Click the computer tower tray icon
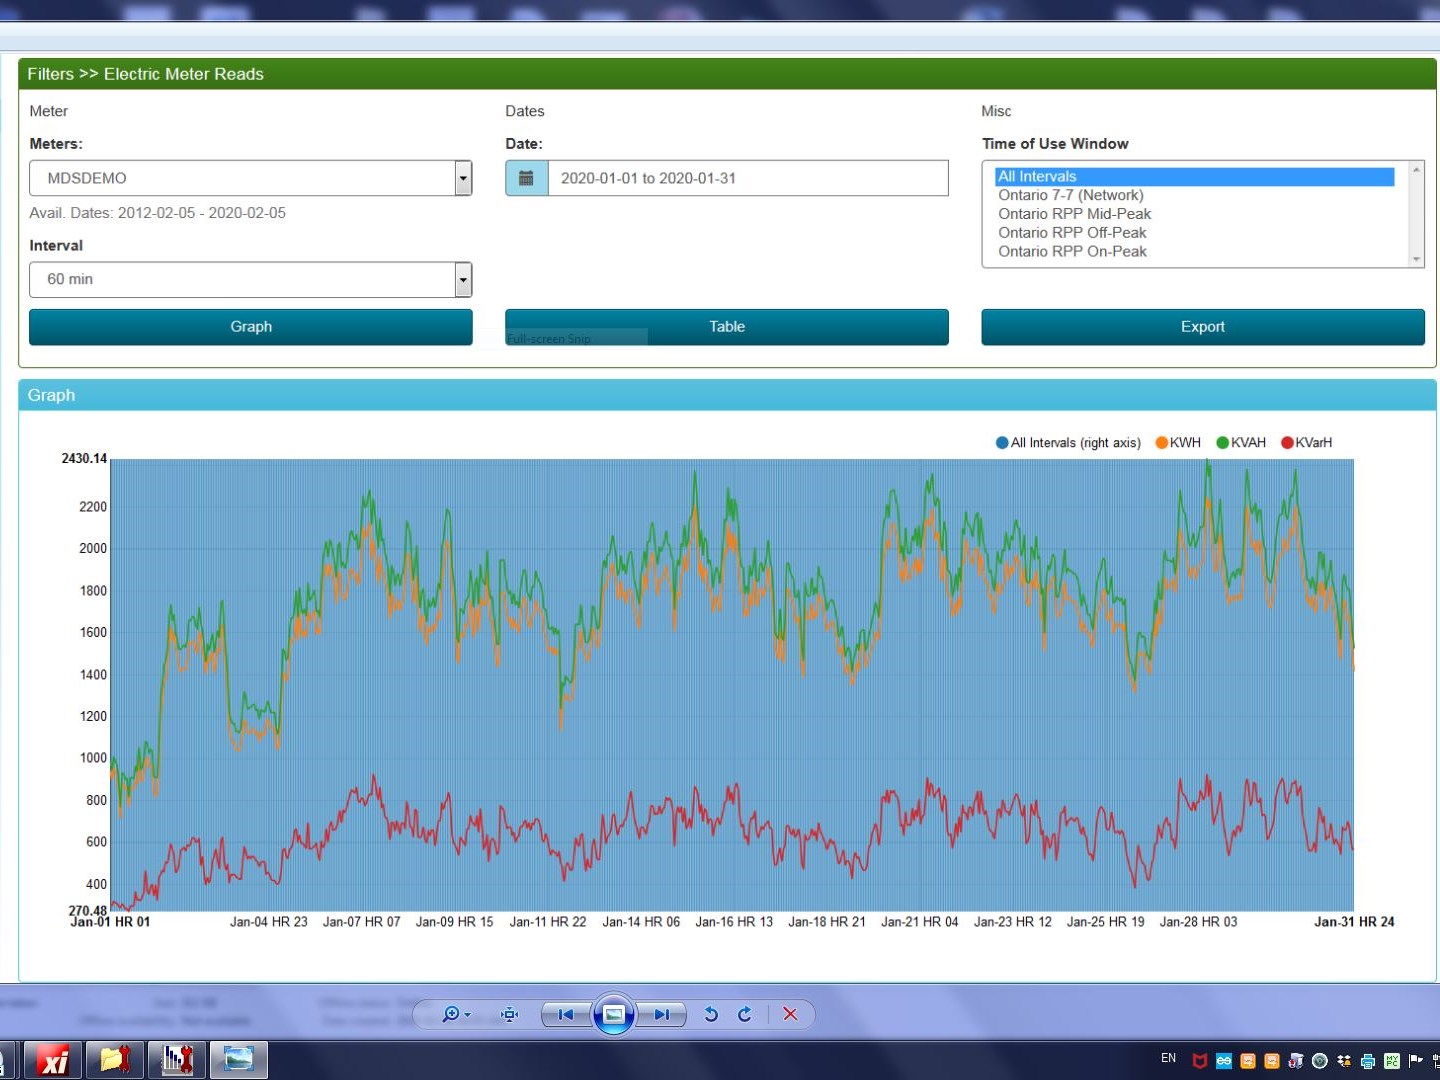Image resolution: width=1440 pixels, height=1080 pixels. pos(1296,1061)
